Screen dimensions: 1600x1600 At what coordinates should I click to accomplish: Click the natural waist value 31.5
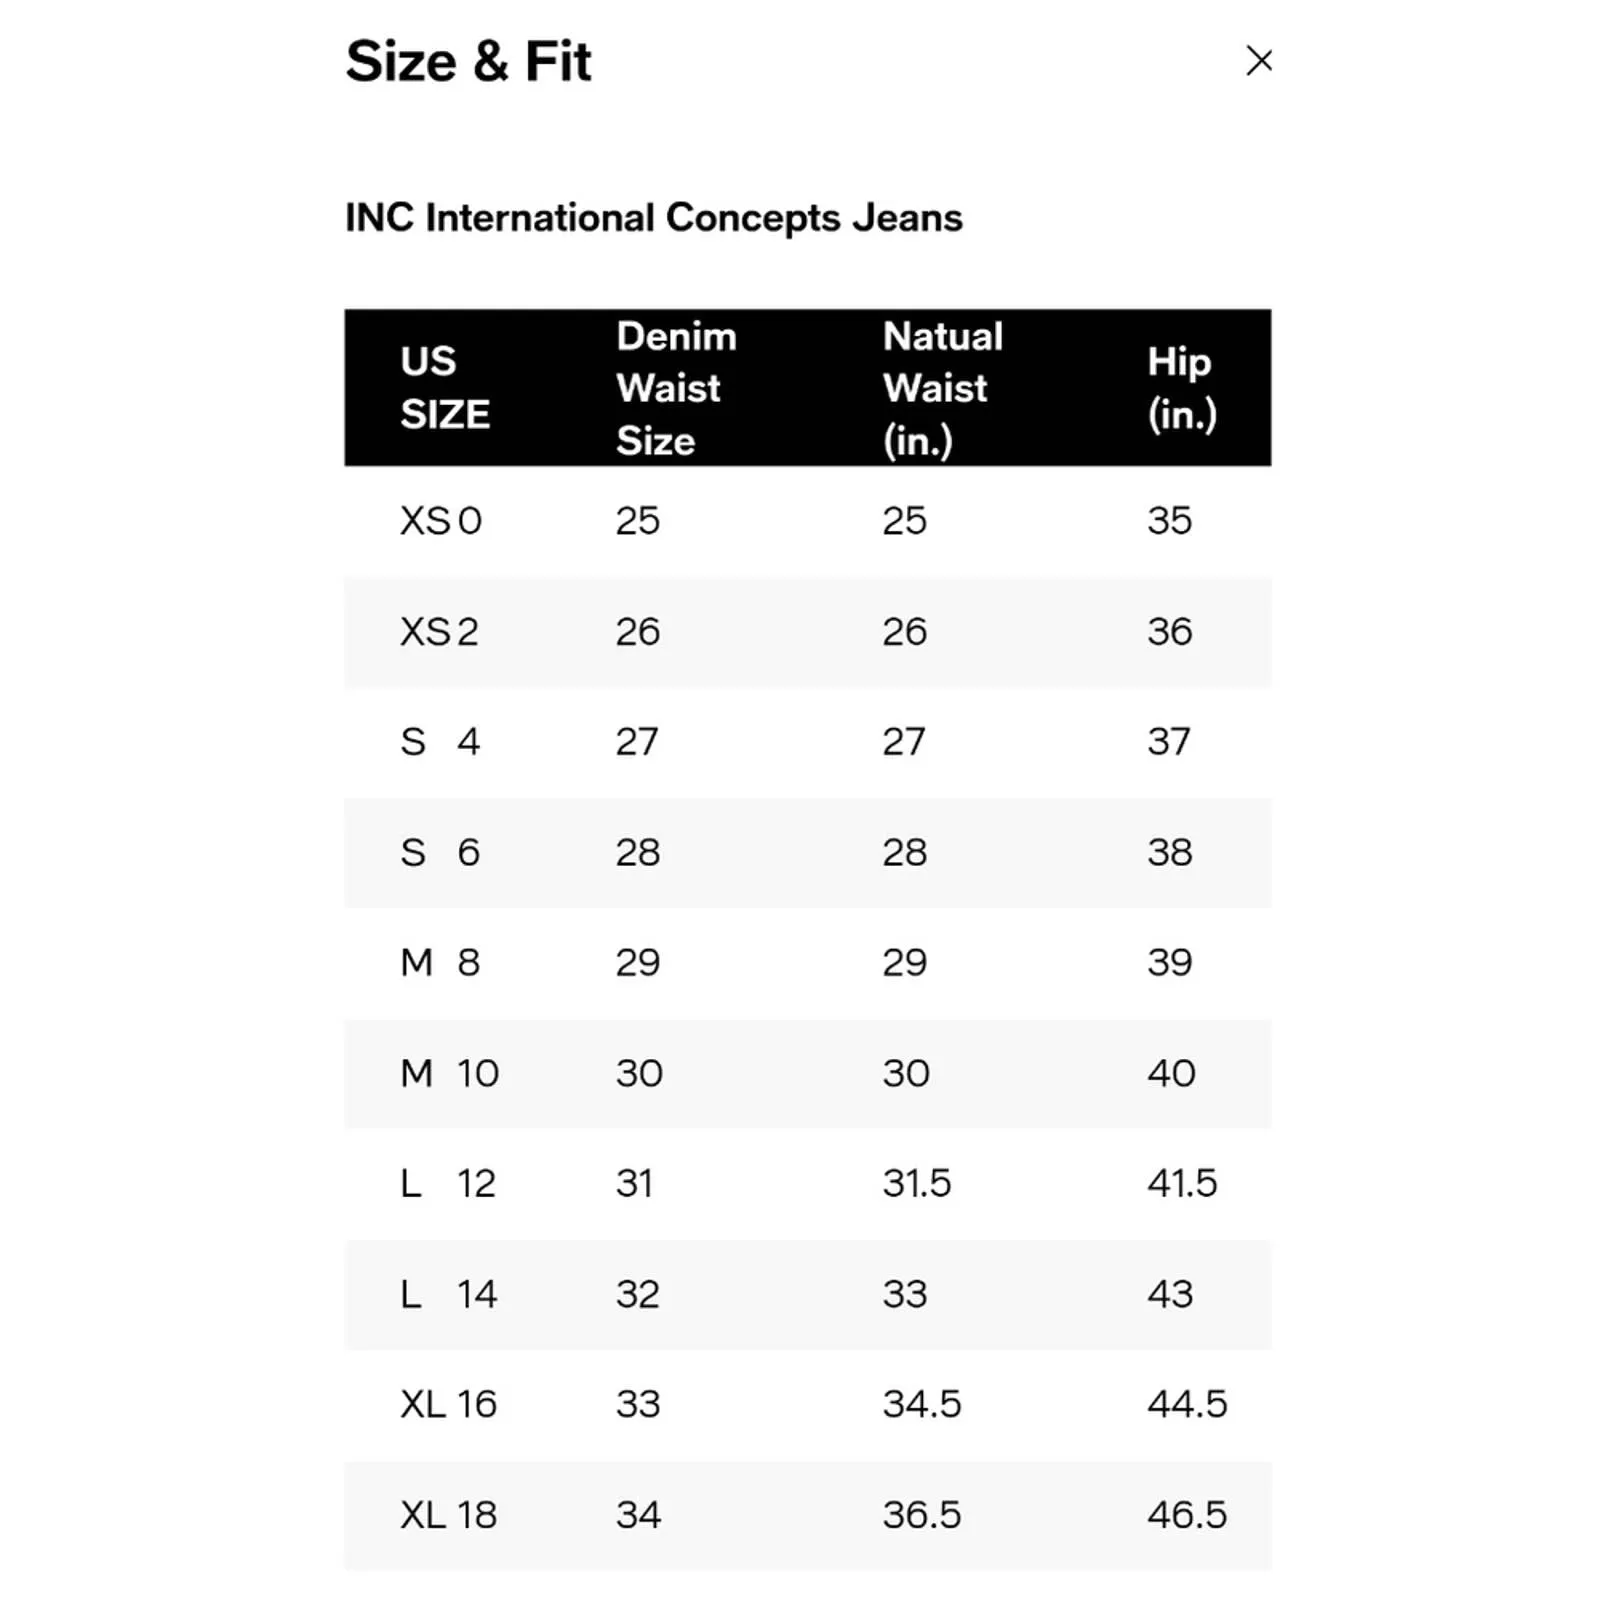click(x=916, y=1184)
